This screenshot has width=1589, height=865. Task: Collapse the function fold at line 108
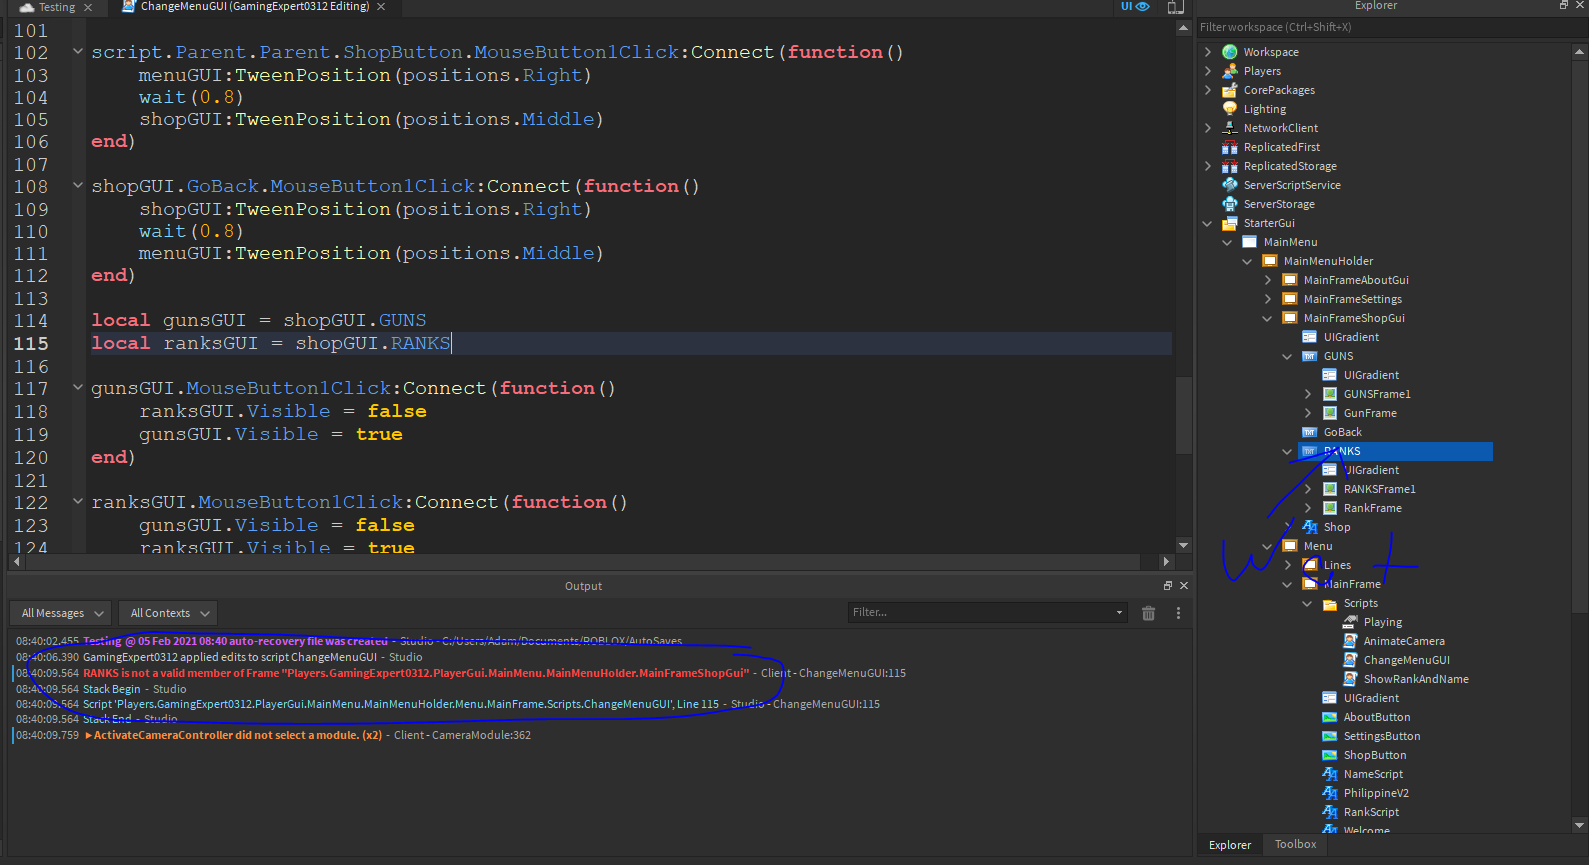[x=78, y=185]
